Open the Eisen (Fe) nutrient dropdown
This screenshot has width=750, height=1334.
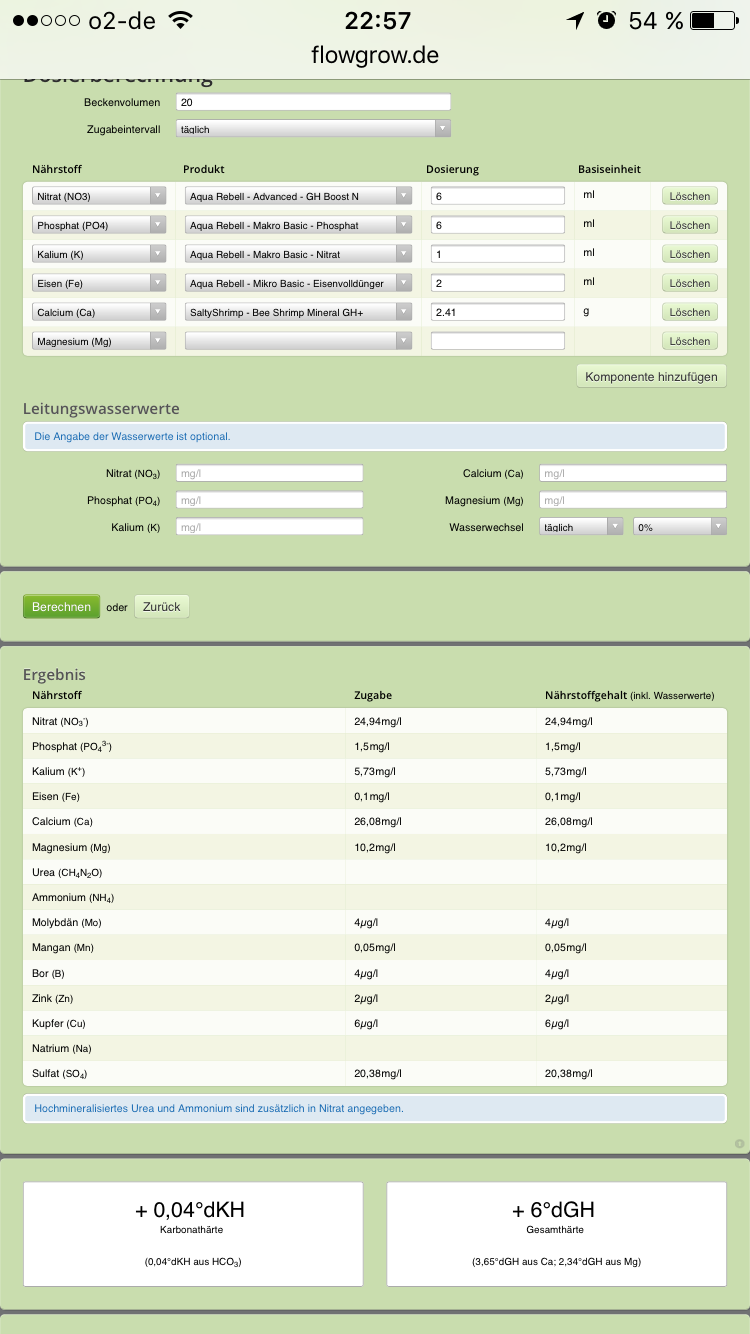(x=99, y=283)
